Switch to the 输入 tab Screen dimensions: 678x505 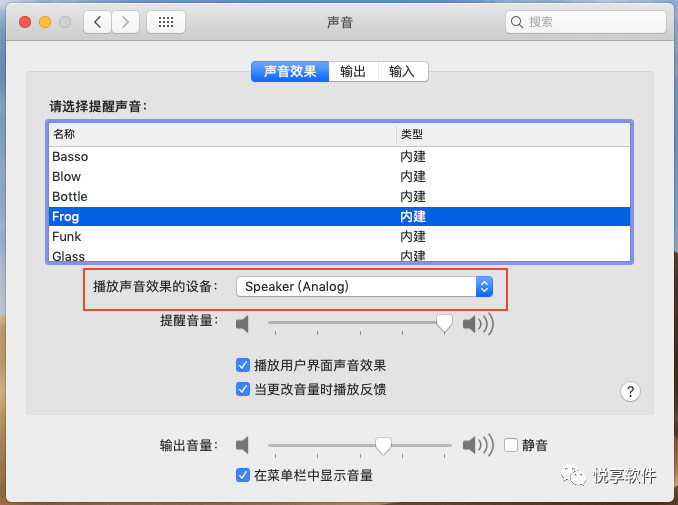tap(403, 71)
